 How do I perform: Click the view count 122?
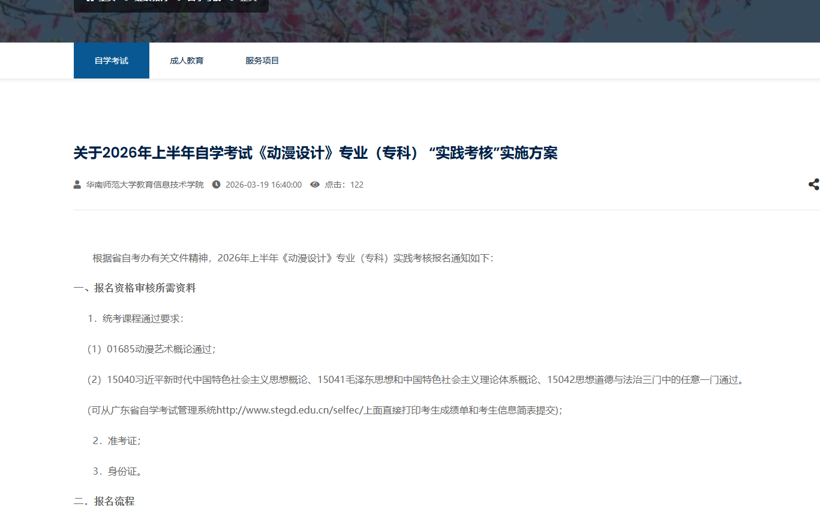click(357, 185)
